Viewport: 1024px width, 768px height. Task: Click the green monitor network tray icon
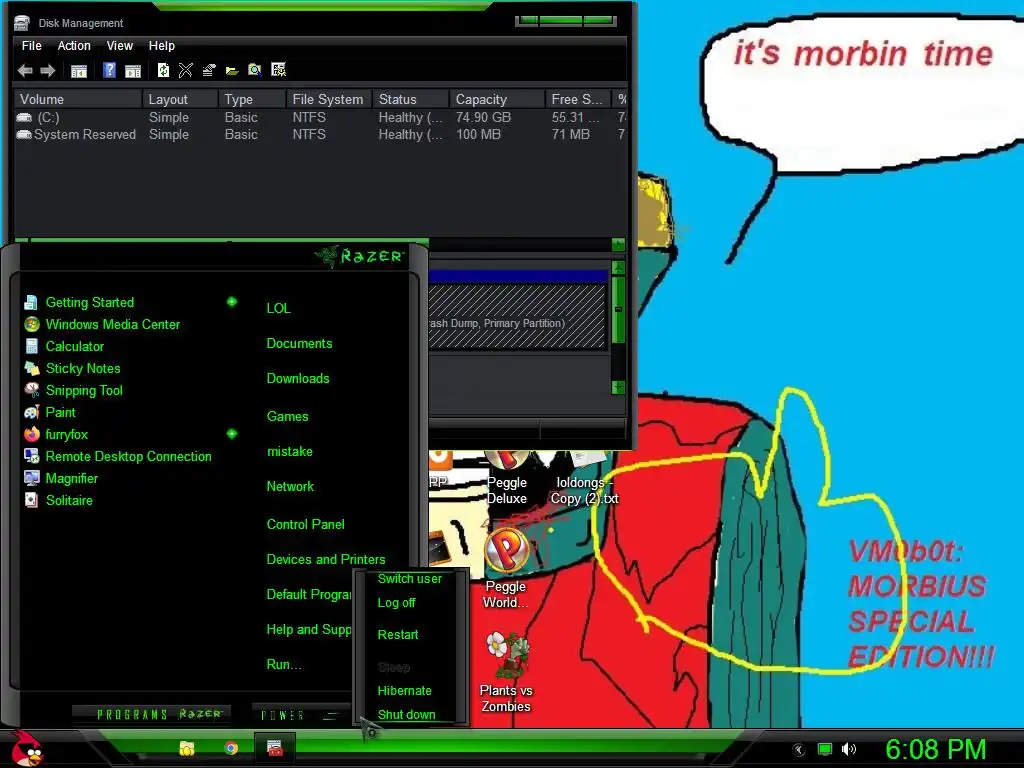[825, 749]
